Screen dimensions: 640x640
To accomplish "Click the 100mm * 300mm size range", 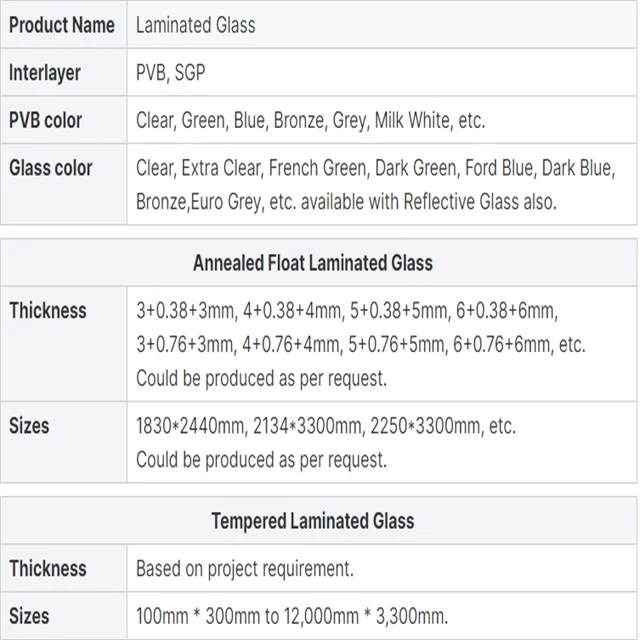I will (292, 615).
